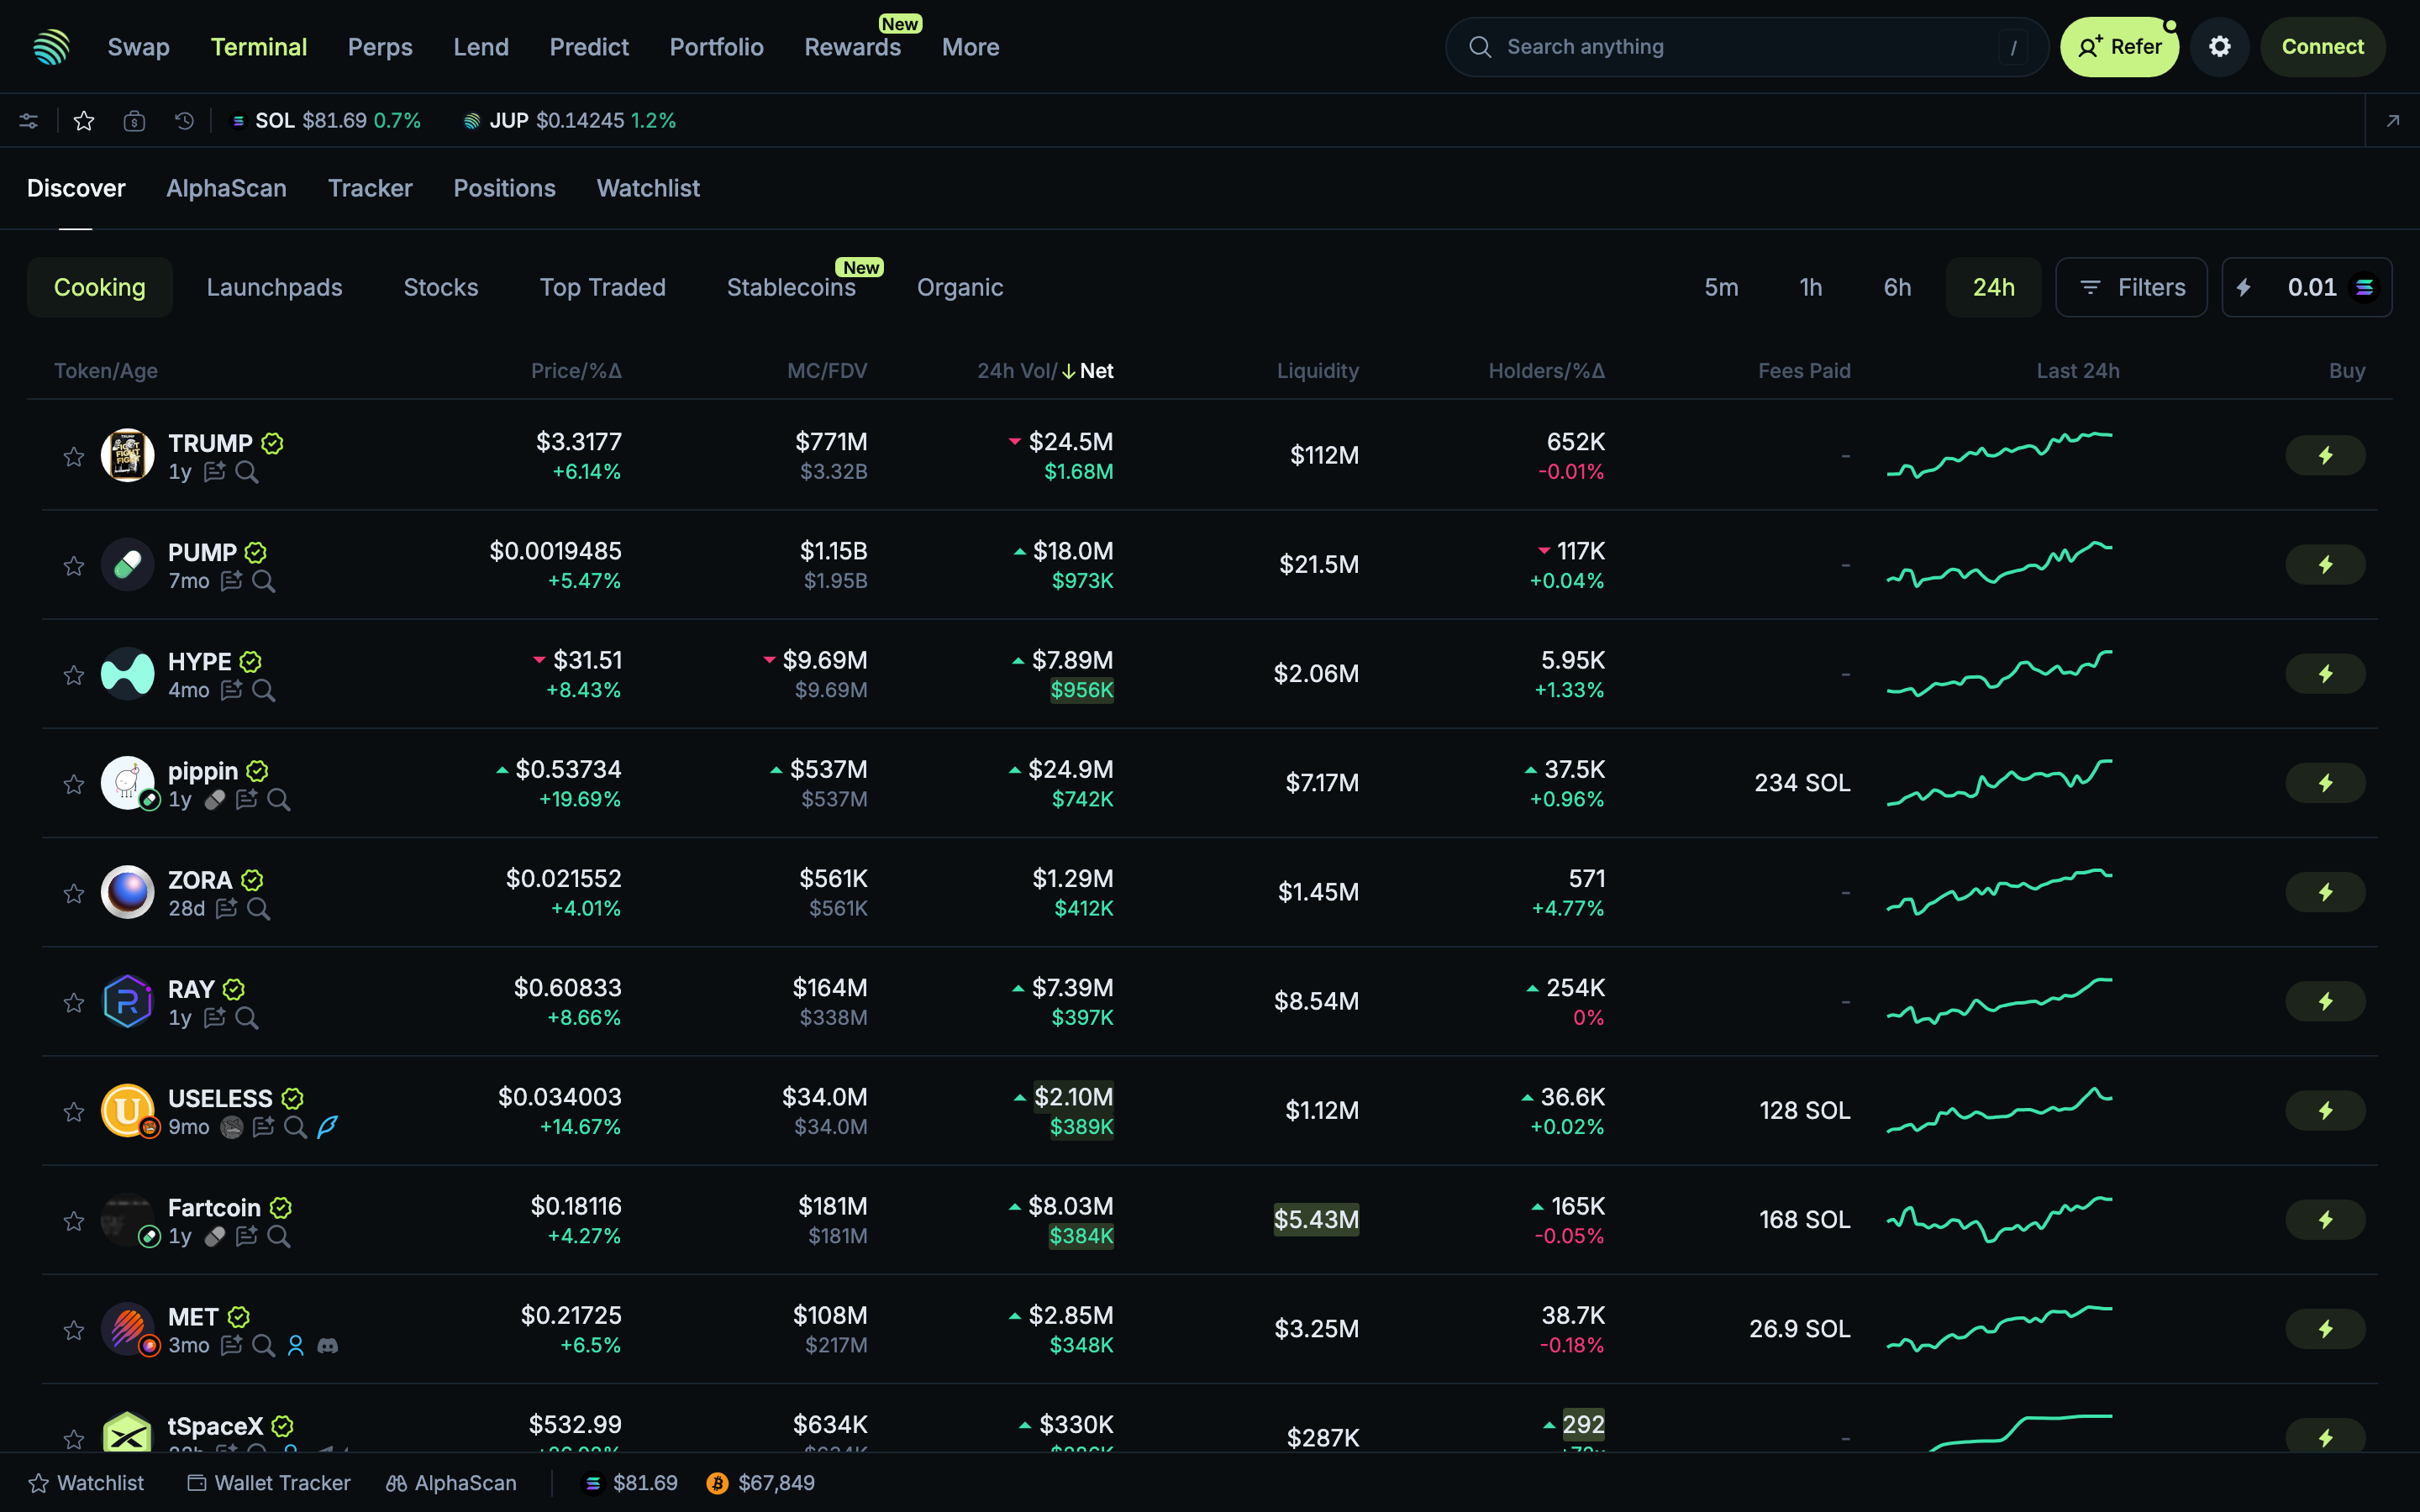The width and height of the screenshot is (2420, 1512).
Task: Open the Top Traded category tab
Action: (602, 287)
